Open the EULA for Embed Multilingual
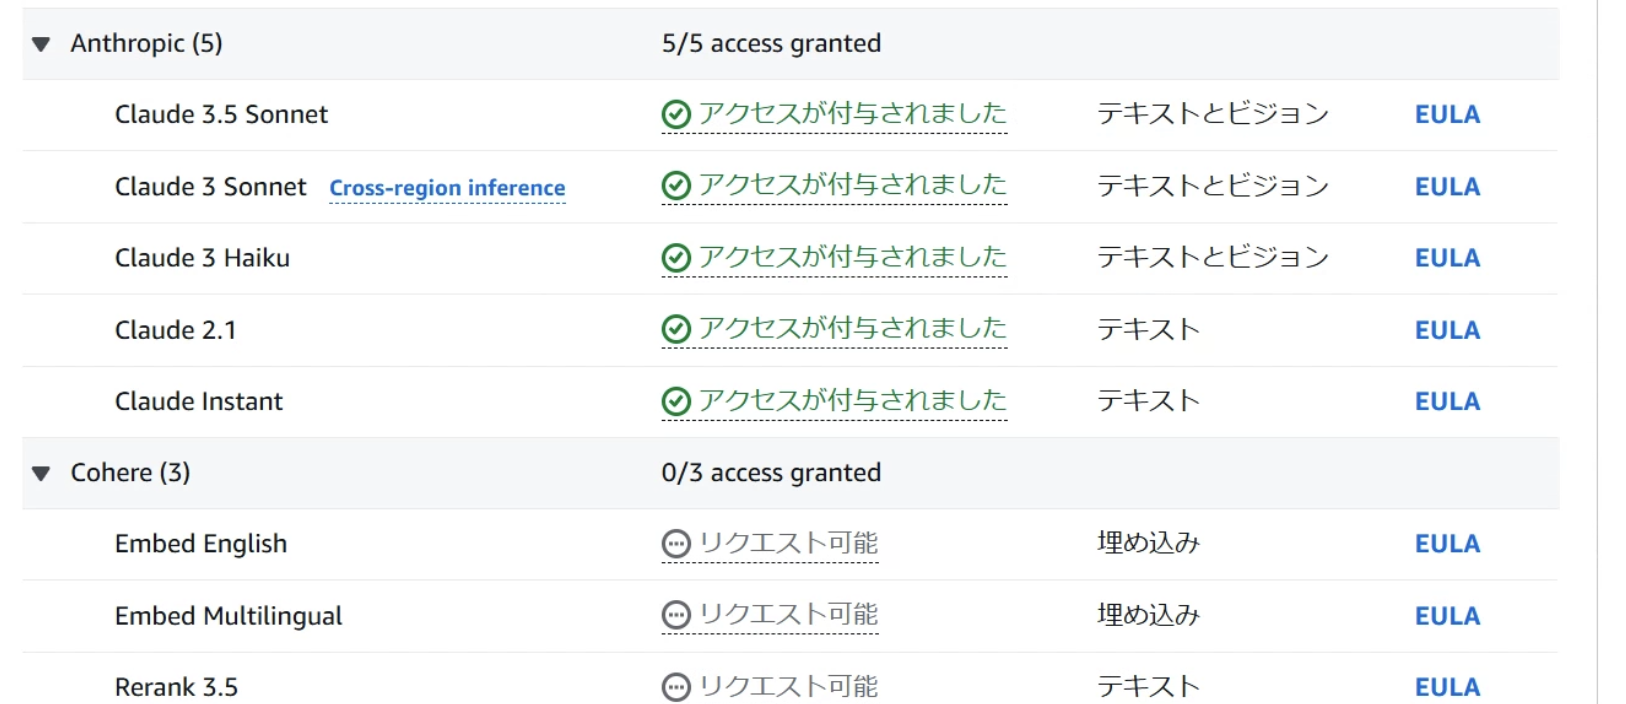 [1447, 616]
